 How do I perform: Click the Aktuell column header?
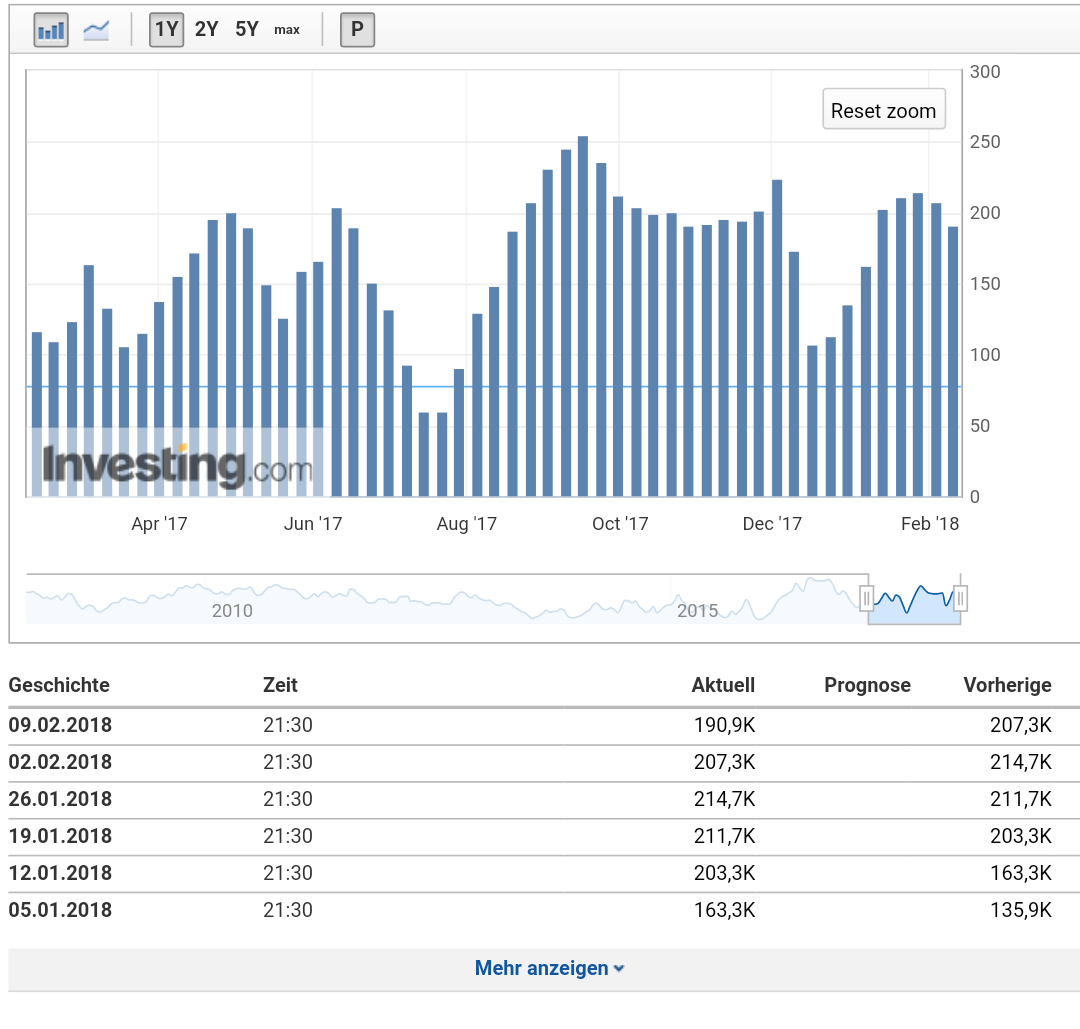pos(723,685)
